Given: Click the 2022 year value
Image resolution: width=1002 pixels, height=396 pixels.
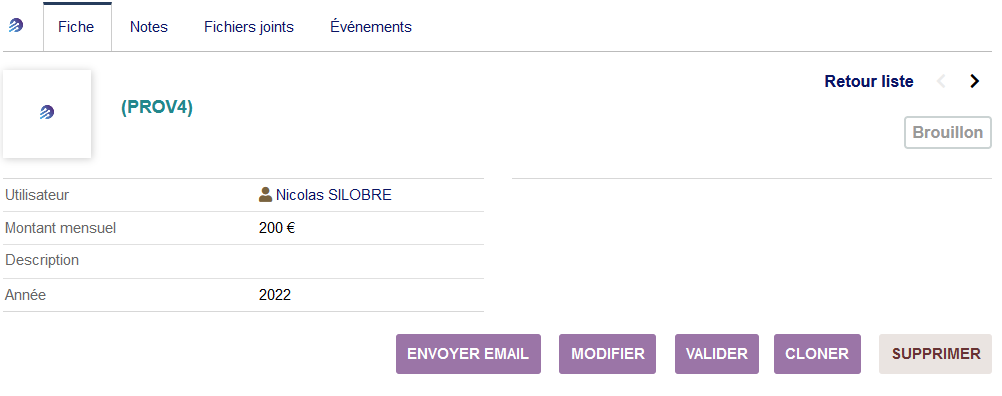Looking at the screenshot, I should tap(275, 295).
